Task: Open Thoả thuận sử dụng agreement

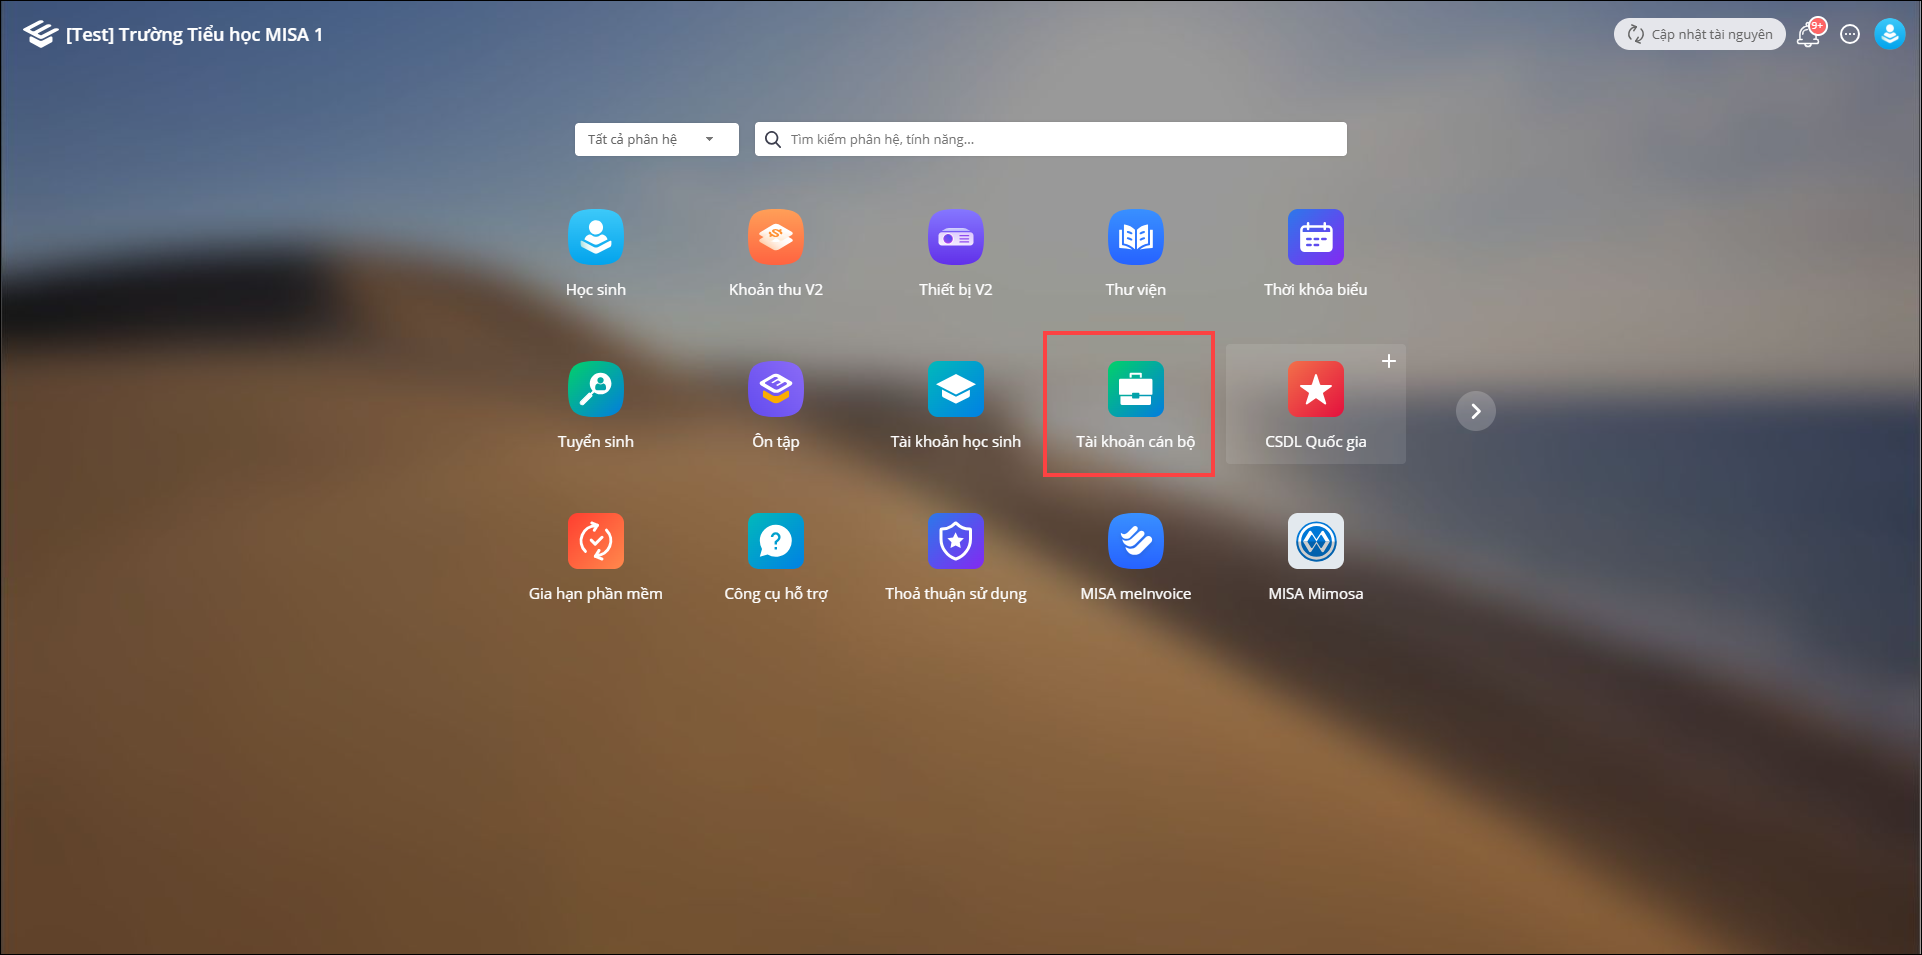Action: tap(955, 542)
